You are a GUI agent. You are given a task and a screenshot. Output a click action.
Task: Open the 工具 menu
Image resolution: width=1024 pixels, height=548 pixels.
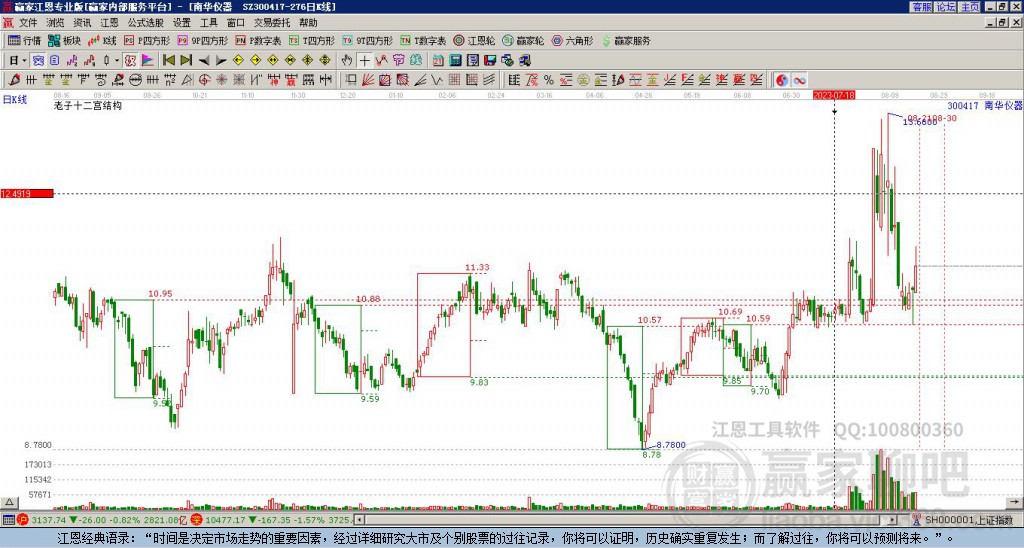pos(209,23)
